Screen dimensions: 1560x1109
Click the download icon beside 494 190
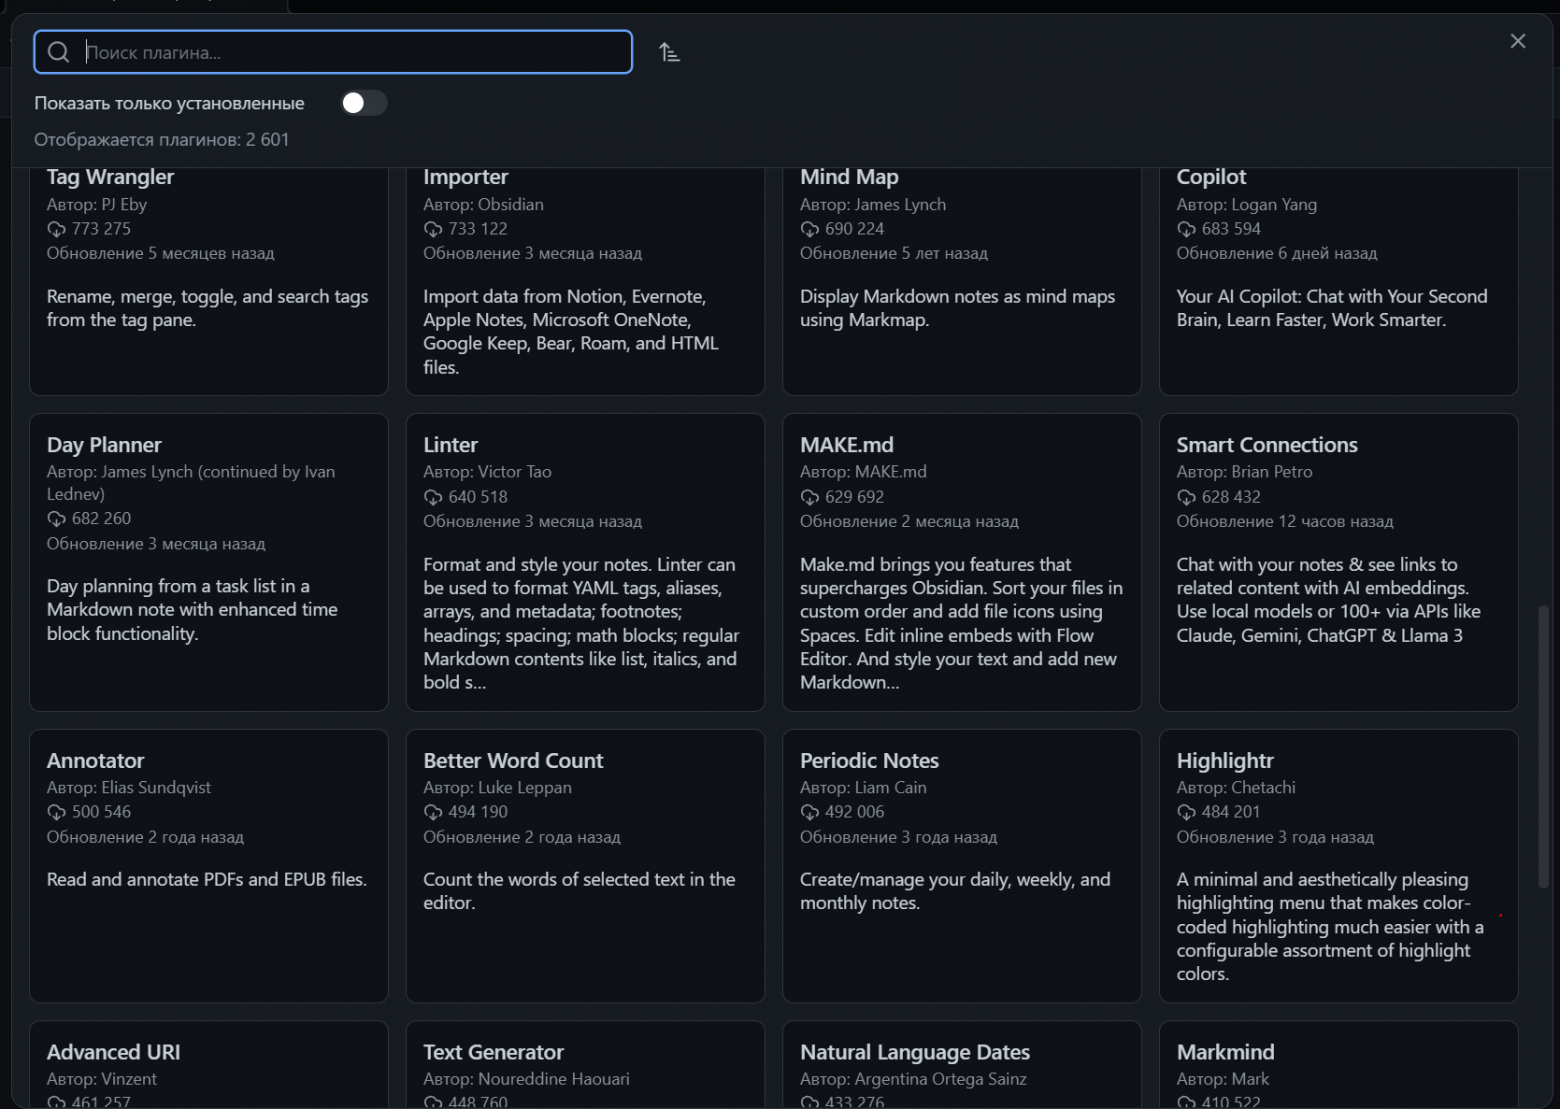(x=433, y=812)
